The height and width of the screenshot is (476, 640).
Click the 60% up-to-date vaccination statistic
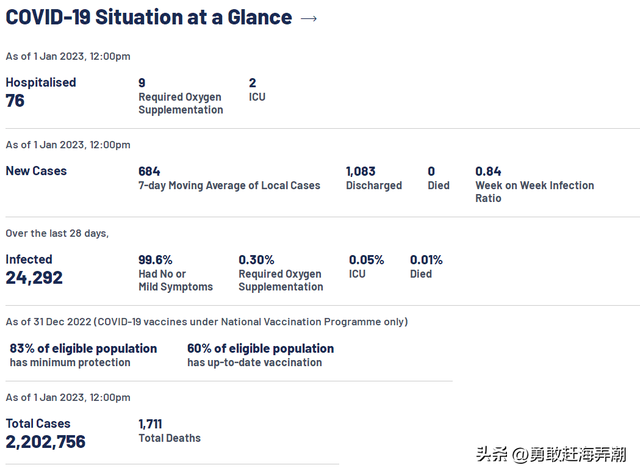[260, 349]
